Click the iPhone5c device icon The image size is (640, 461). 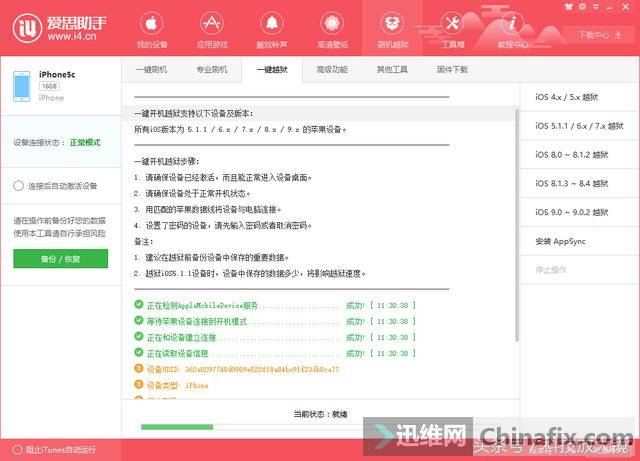coord(22,86)
